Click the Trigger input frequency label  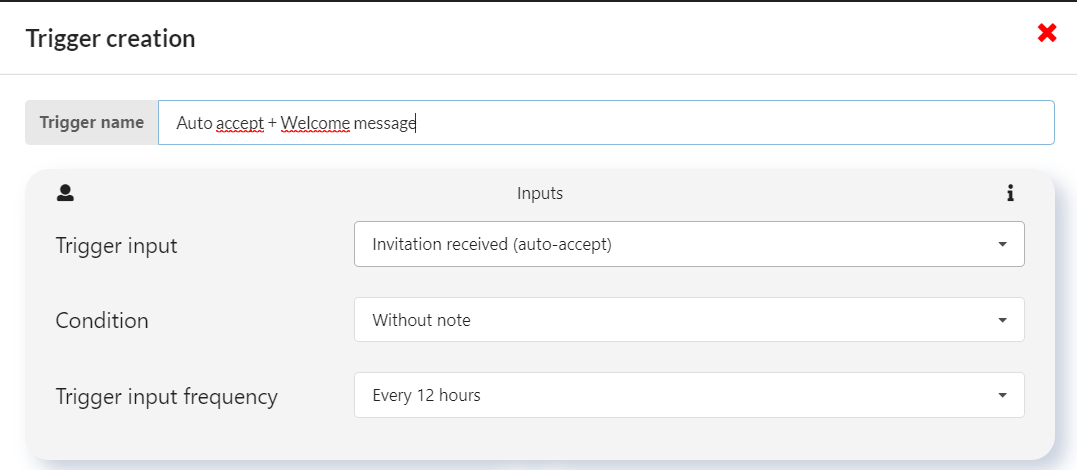point(166,396)
